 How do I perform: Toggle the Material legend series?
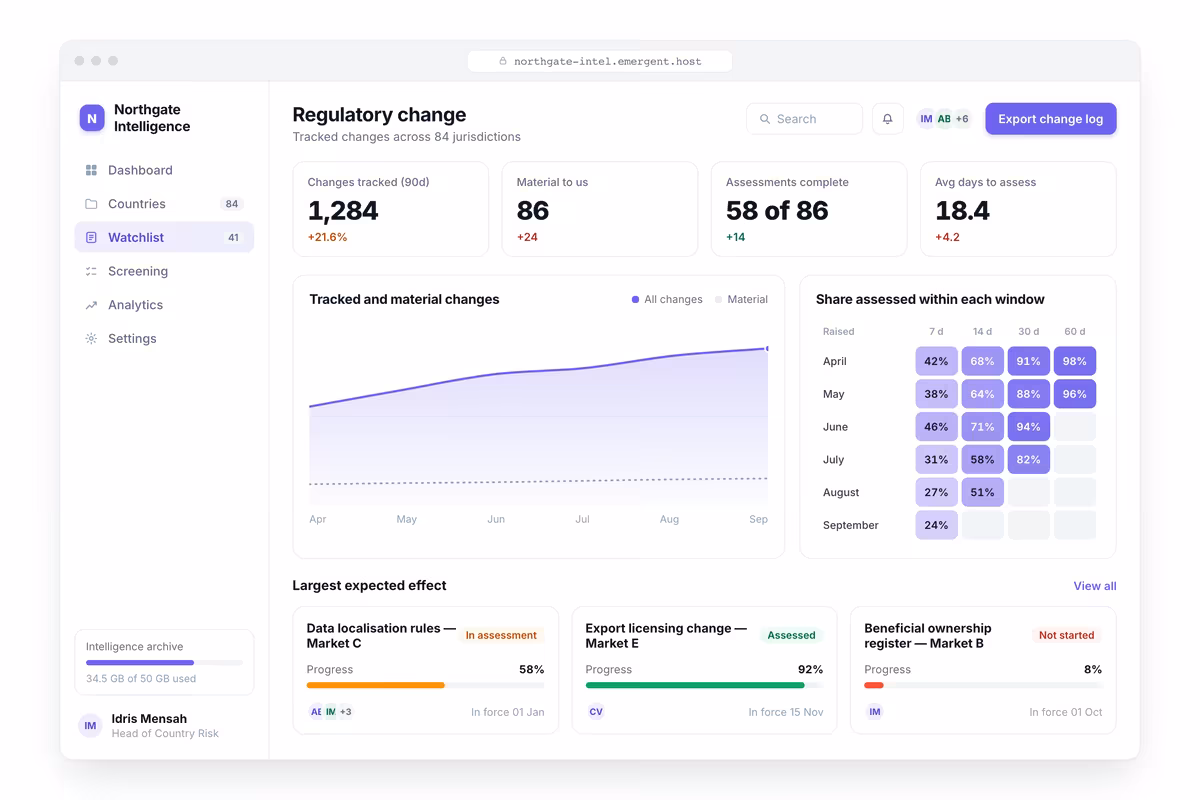(741, 300)
